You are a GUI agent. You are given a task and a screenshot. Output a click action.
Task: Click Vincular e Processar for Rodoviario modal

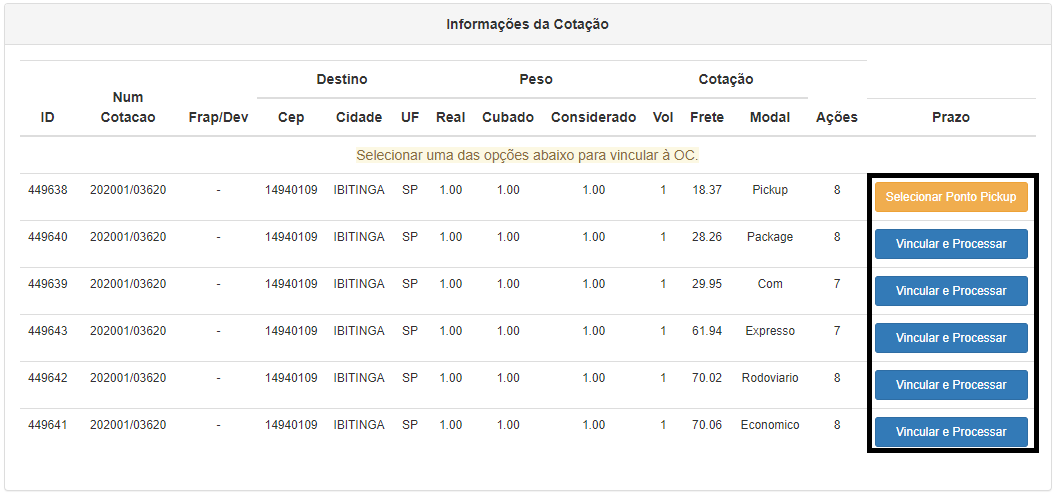click(x=951, y=385)
